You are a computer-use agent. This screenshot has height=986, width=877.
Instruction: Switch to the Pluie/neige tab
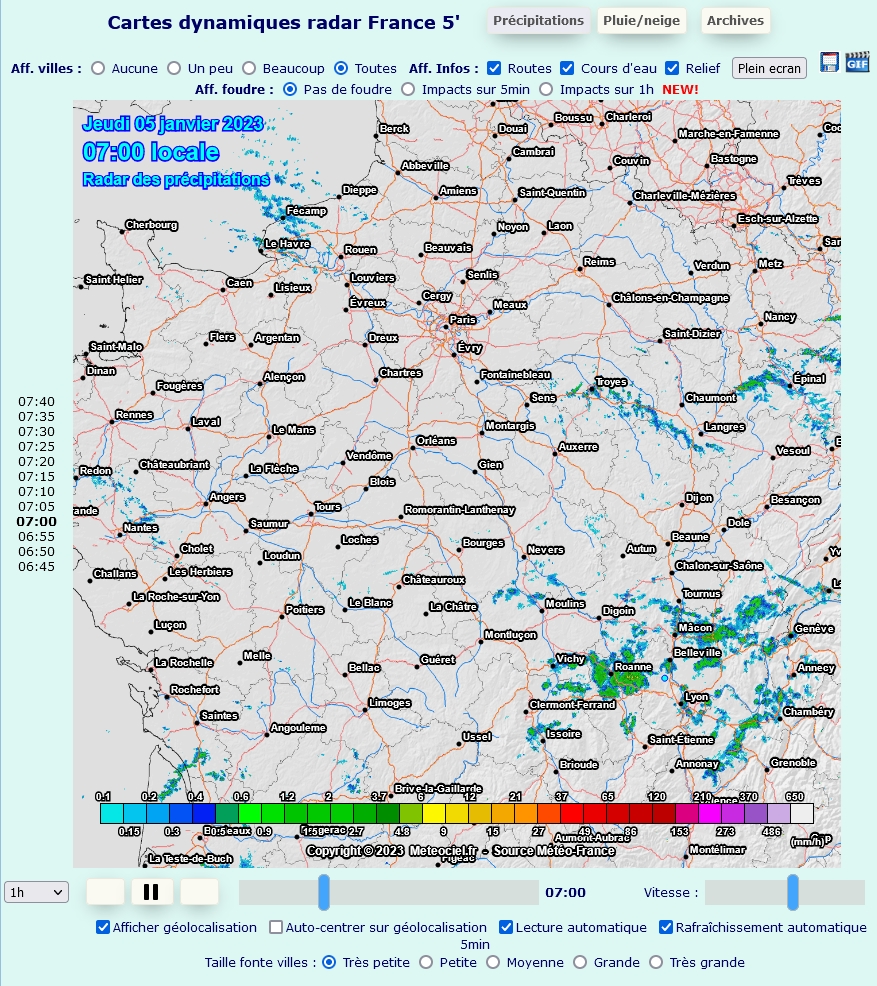(x=641, y=20)
